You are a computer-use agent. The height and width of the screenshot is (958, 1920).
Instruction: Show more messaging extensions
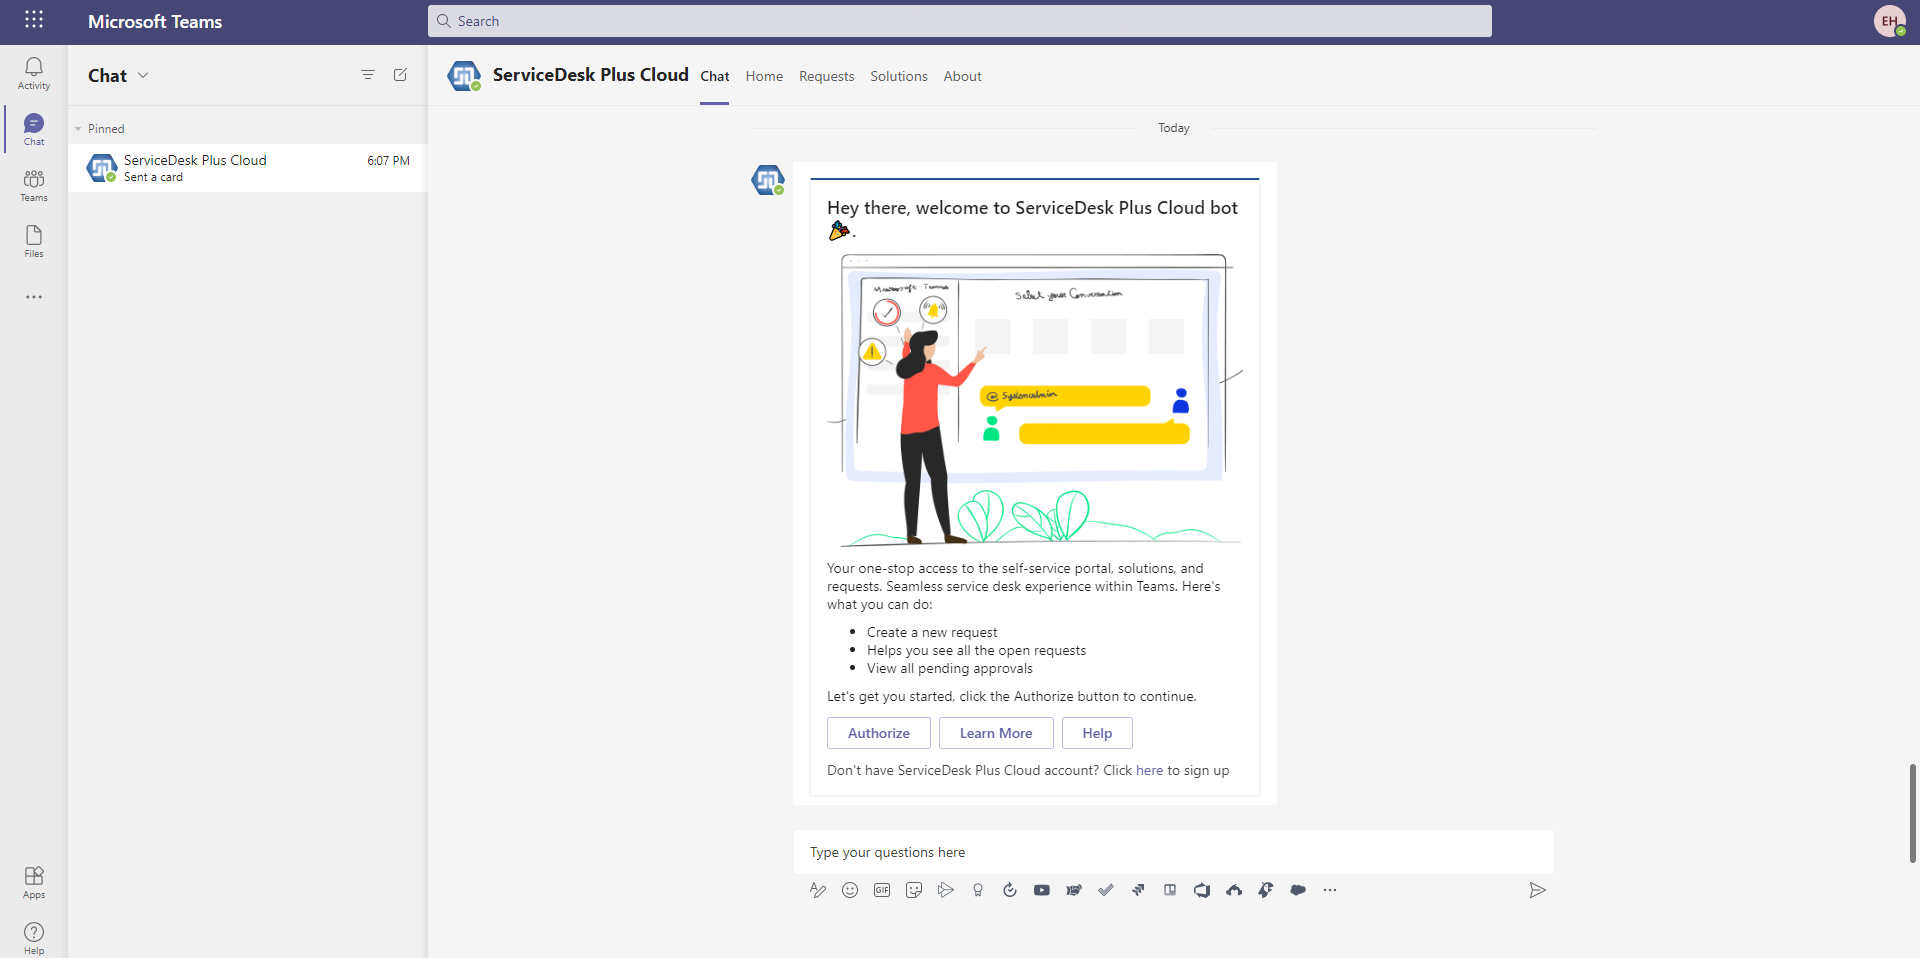[1330, 890]
